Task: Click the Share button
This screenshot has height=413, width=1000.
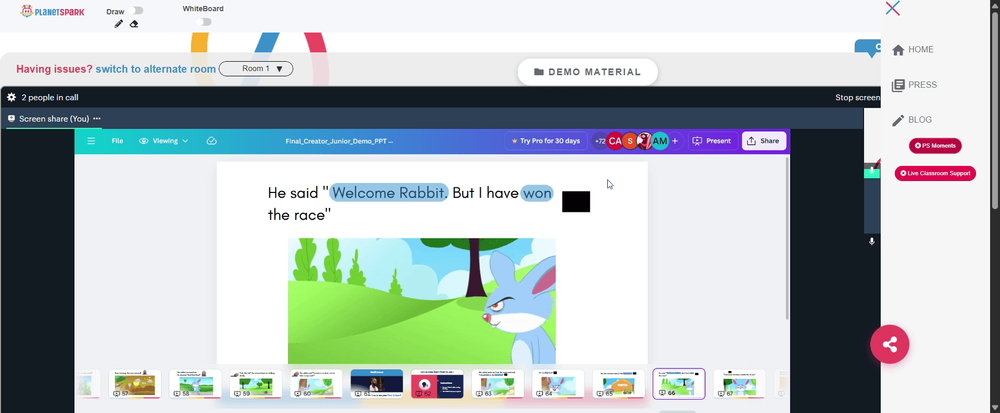Action: [764, 141]
